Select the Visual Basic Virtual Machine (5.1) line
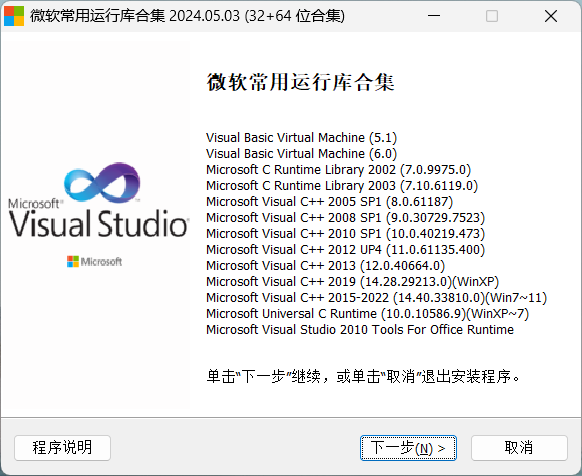Screen dimensions: 582x476 pos(301,138)
